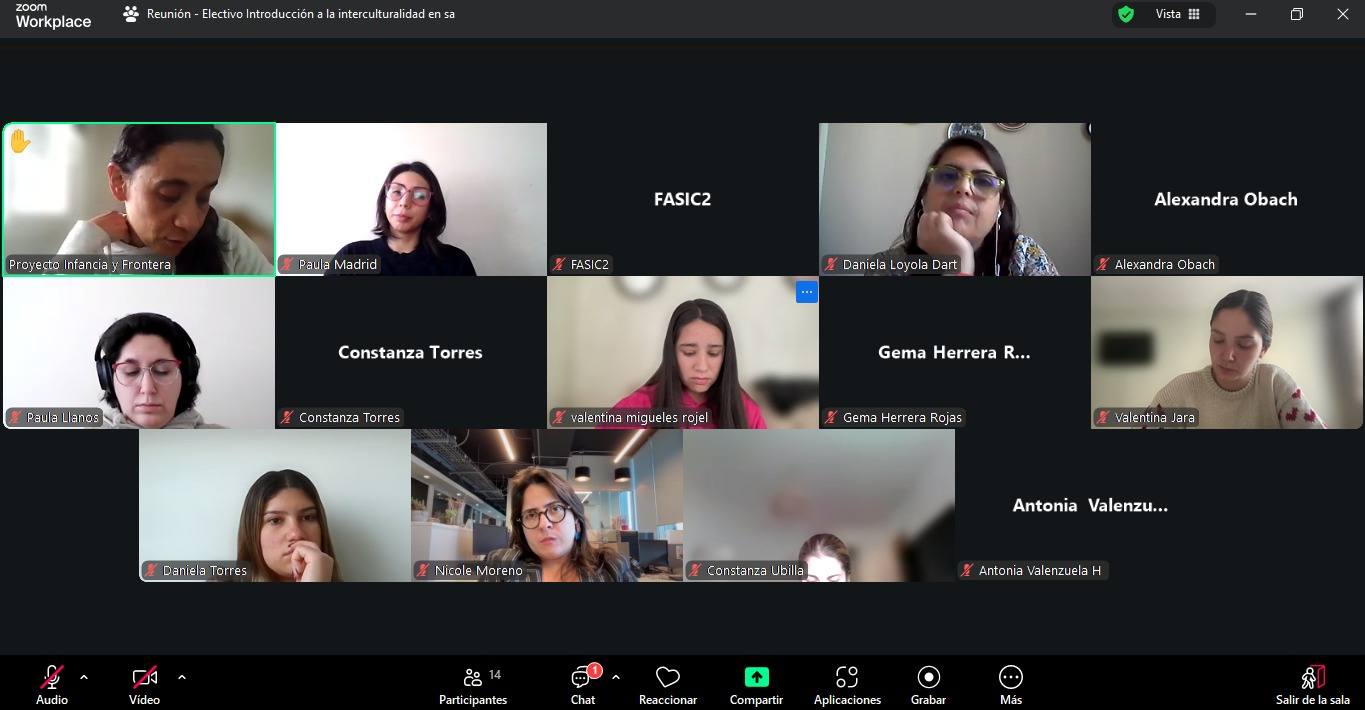1365x710 pixels.
Task: Click the FASIC2 name label
Action: pos(590,265)
